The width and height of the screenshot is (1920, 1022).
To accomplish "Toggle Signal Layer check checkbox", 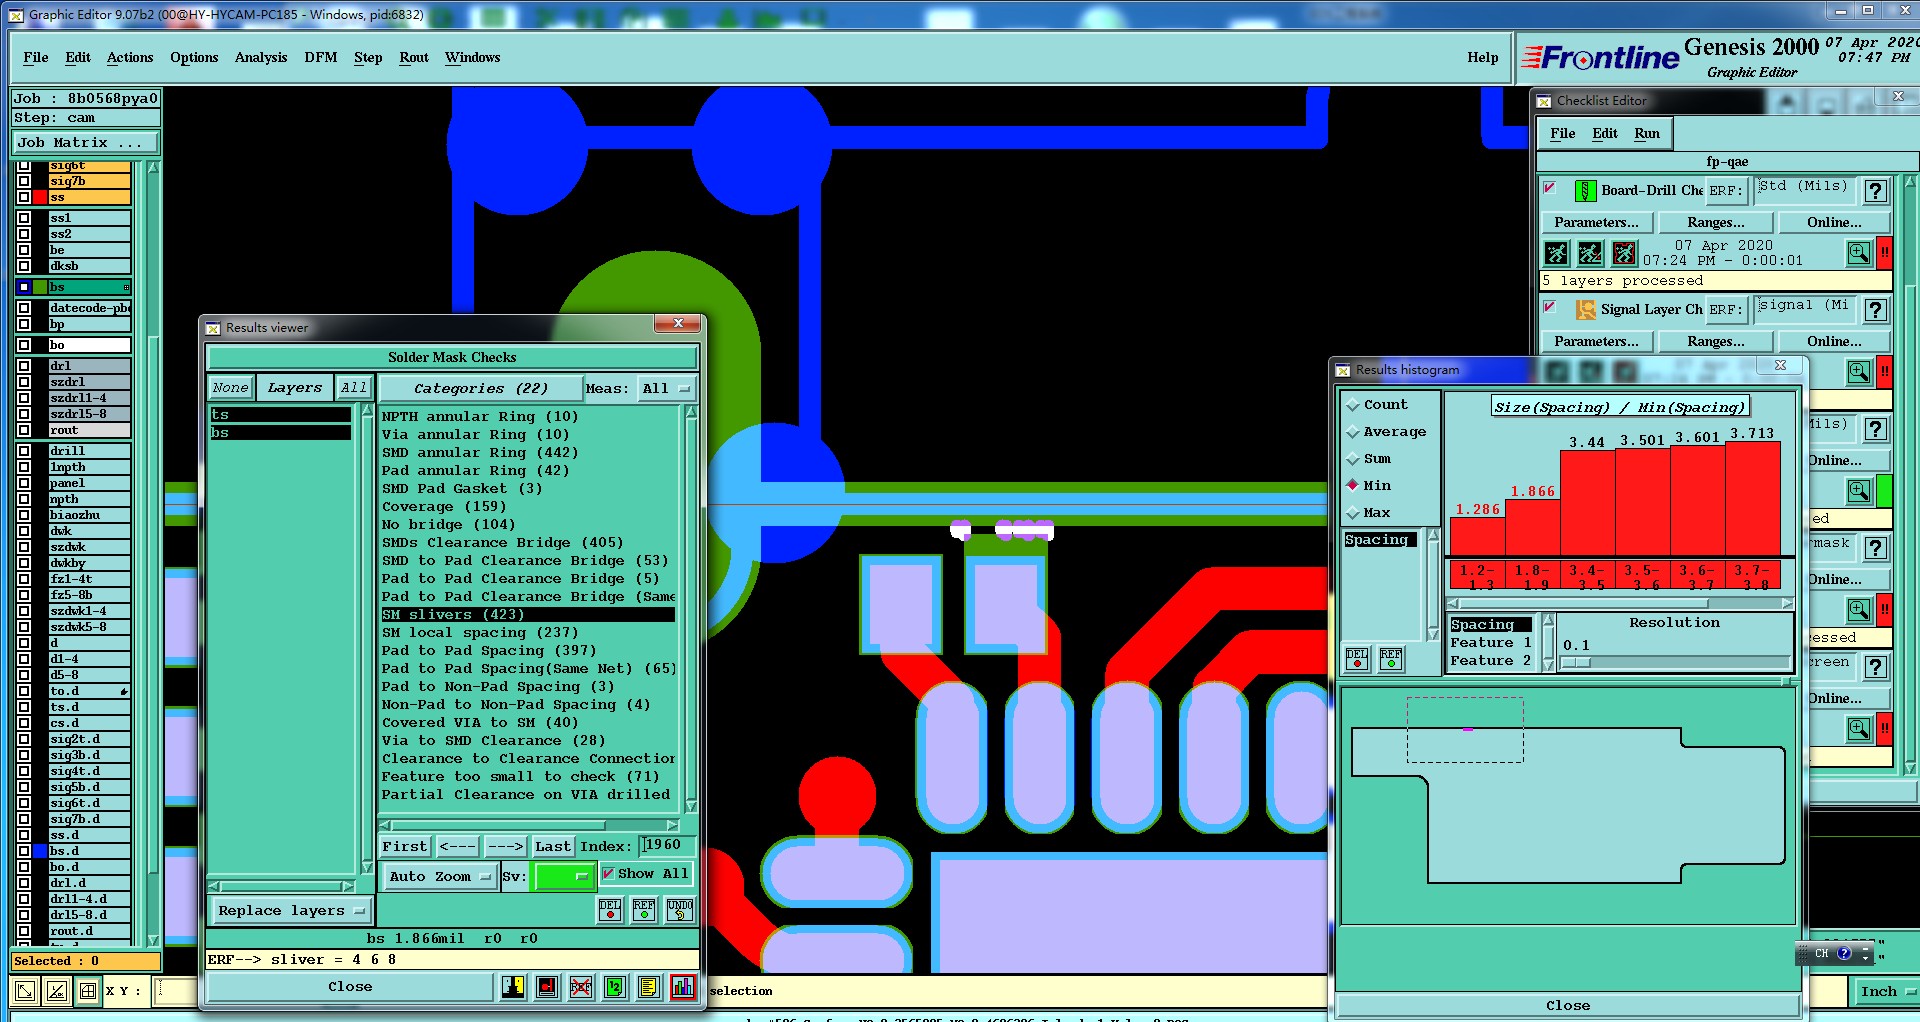I will point(1550,307).
